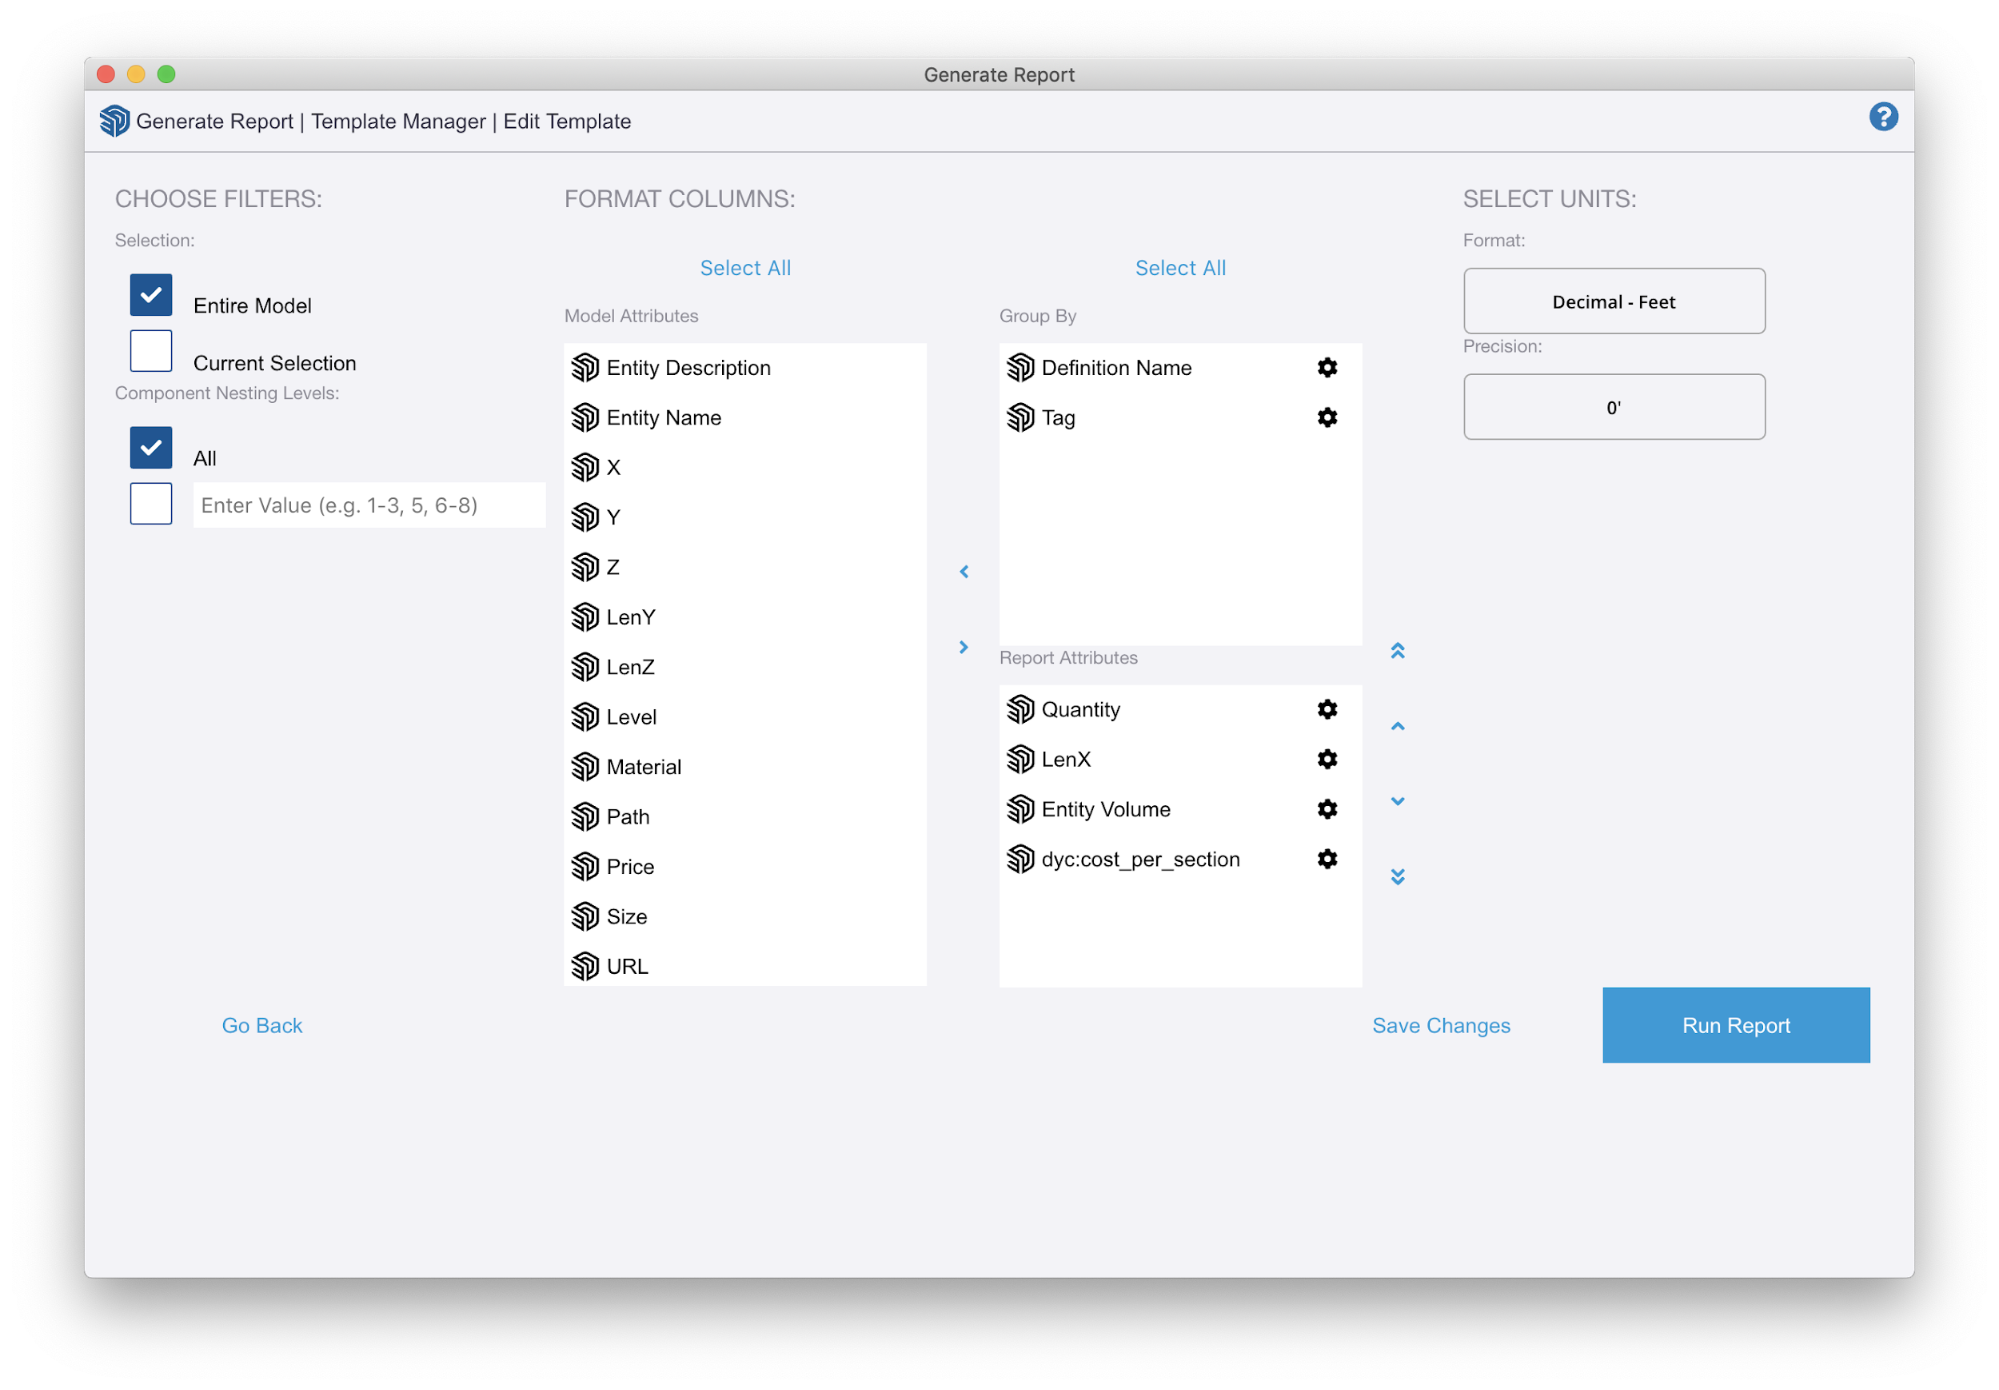Click the Entity Volume SketchUp icon
Screen dimensions: 1999x1390
1018,810
